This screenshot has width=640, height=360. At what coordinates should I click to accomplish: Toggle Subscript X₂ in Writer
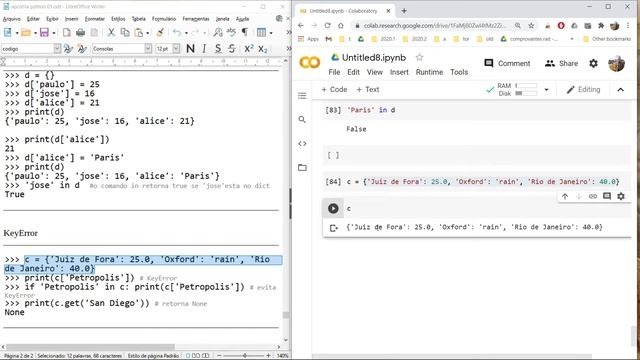tap(262, 49)
